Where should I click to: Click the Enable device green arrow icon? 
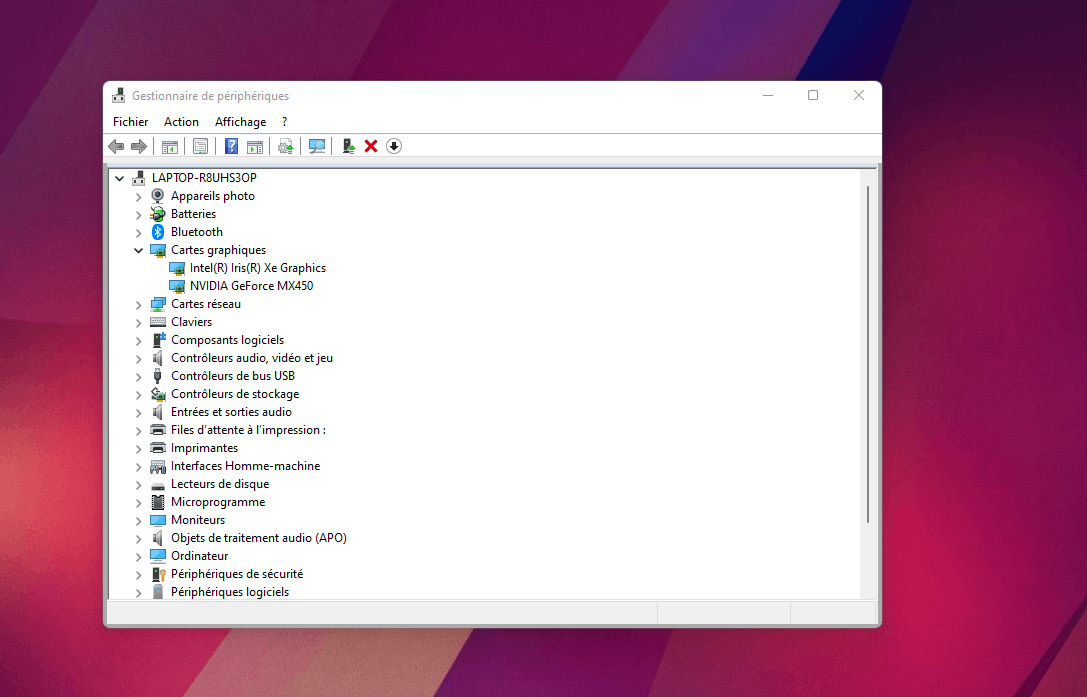pyautogui.click(x=349, y=146)
